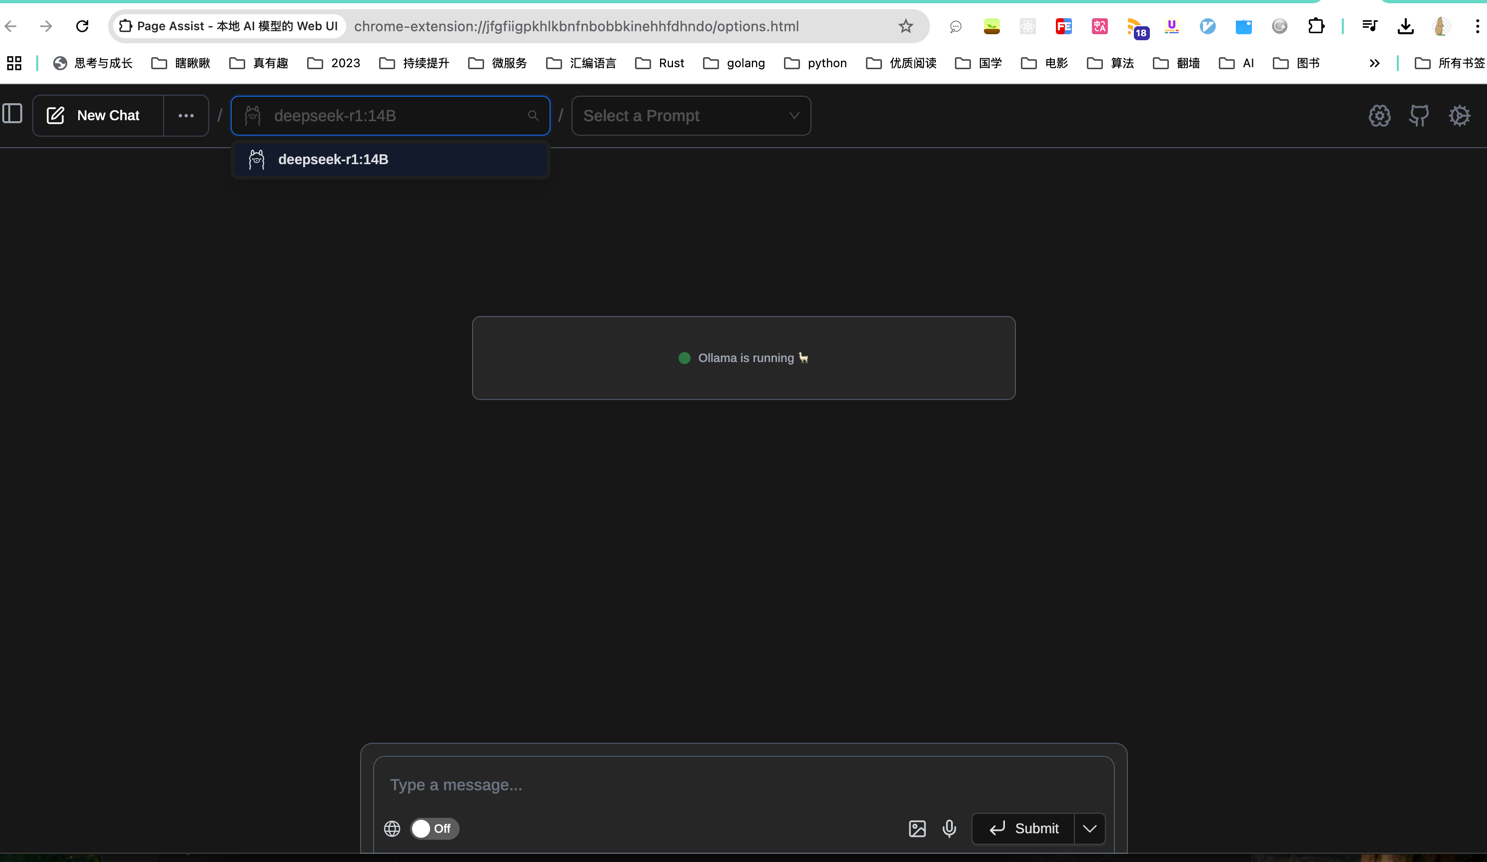Click the Page Assist site info chip

(x=228, y=26)
